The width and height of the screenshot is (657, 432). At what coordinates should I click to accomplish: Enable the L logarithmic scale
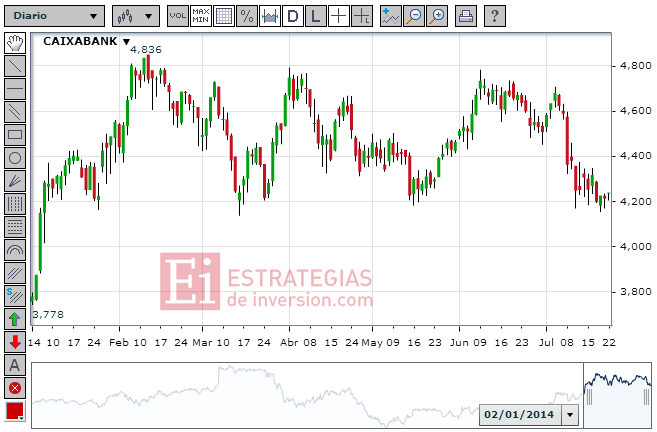coord(316,16)
